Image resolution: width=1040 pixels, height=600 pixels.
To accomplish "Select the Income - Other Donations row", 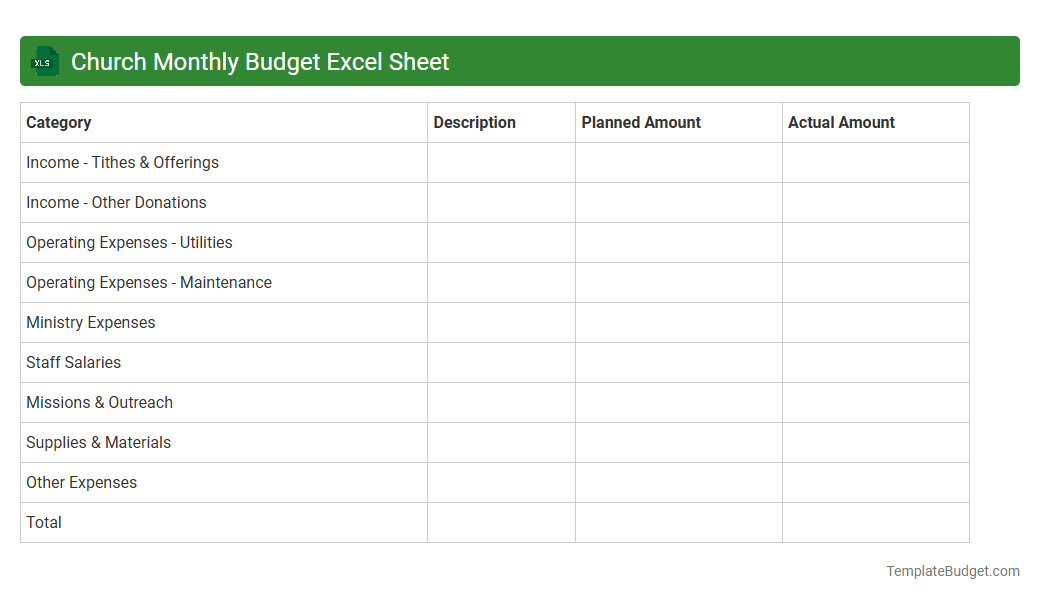I will (116, 202).
